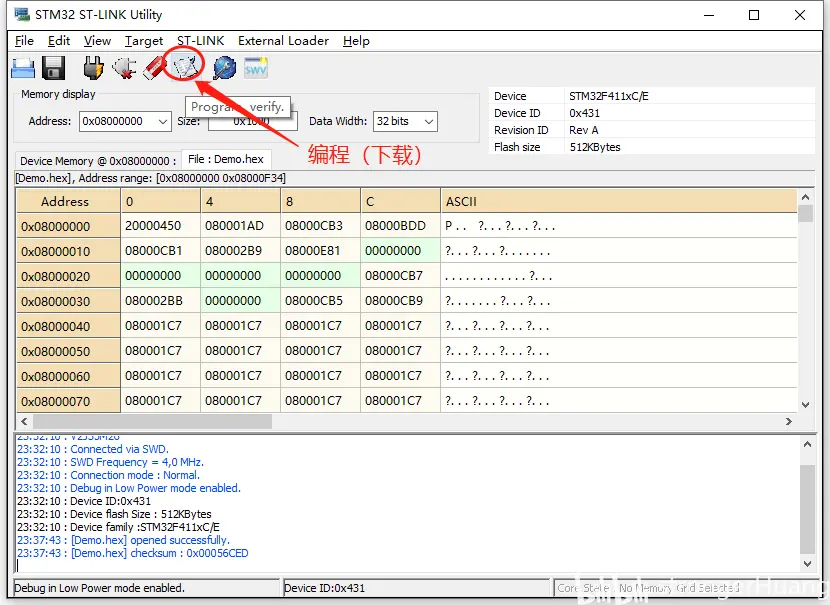Image resolution: width=830 pixels, height=605 pixels.
Task: Open the SWV viewer icon
Action: [x=256, y=68]
